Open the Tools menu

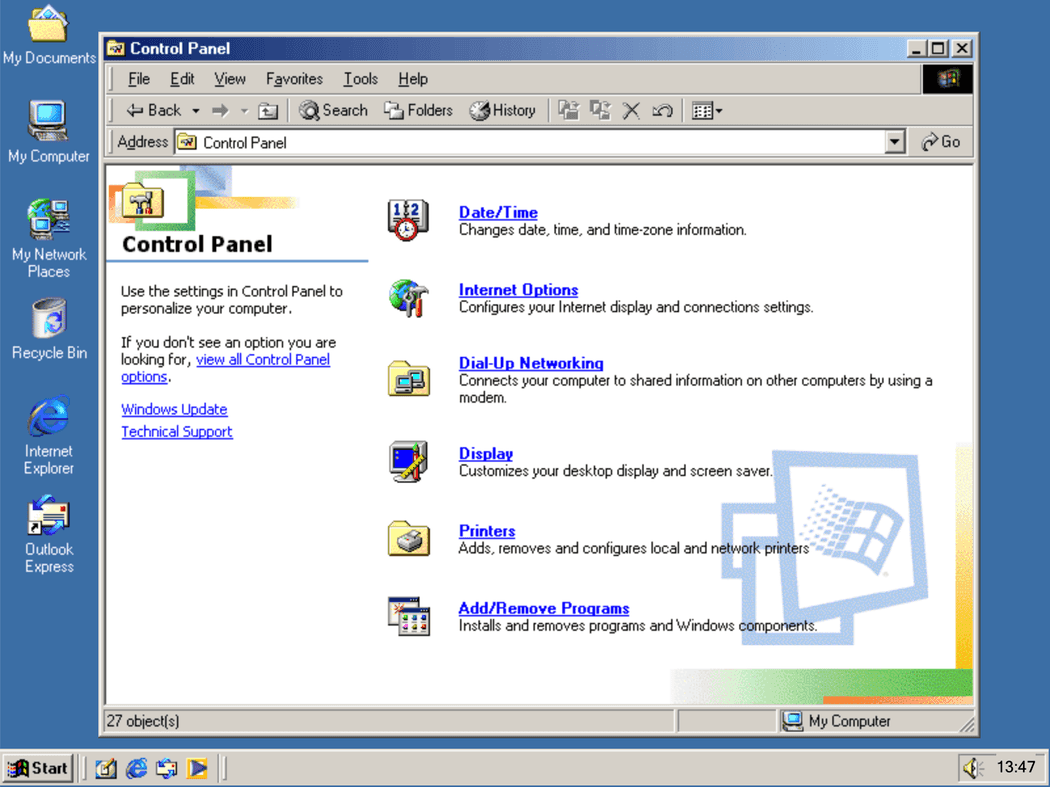[360, 78]
